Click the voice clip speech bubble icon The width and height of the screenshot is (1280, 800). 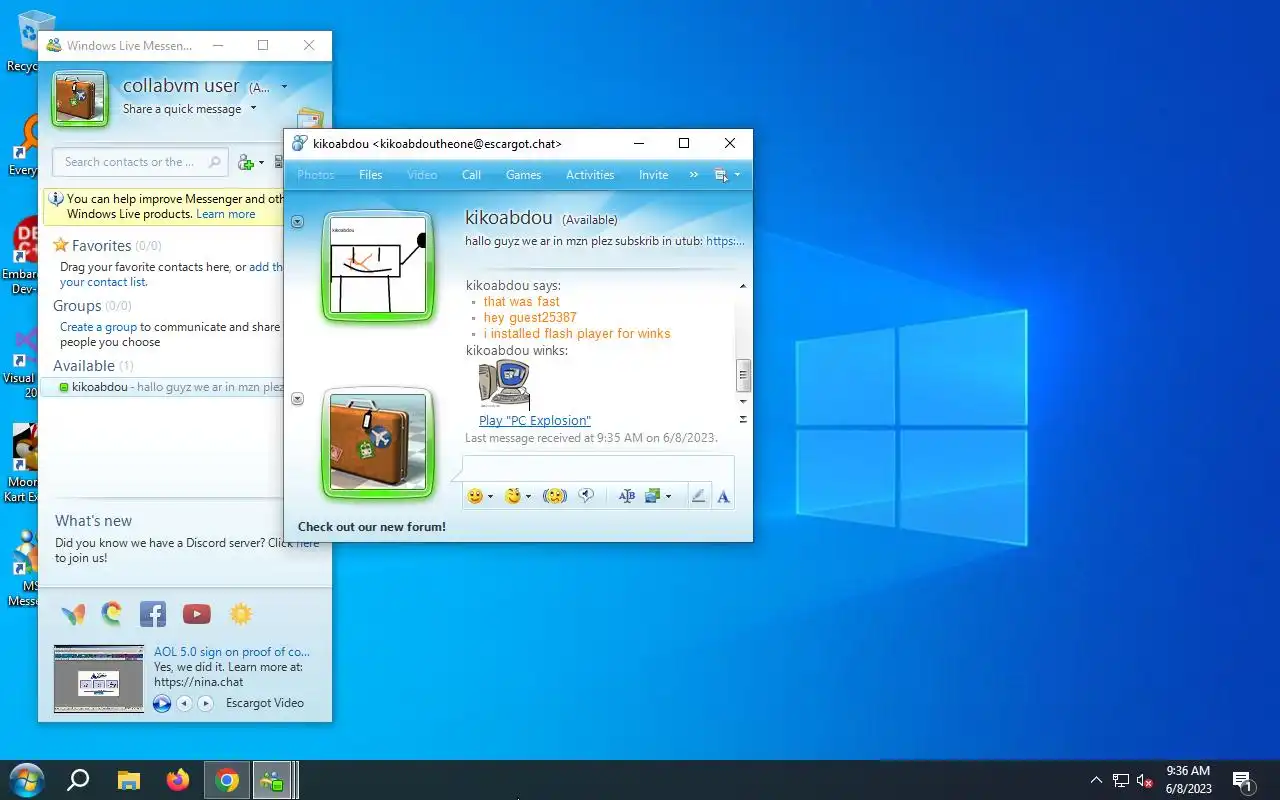pyautogui.click(x=587, y=496)
